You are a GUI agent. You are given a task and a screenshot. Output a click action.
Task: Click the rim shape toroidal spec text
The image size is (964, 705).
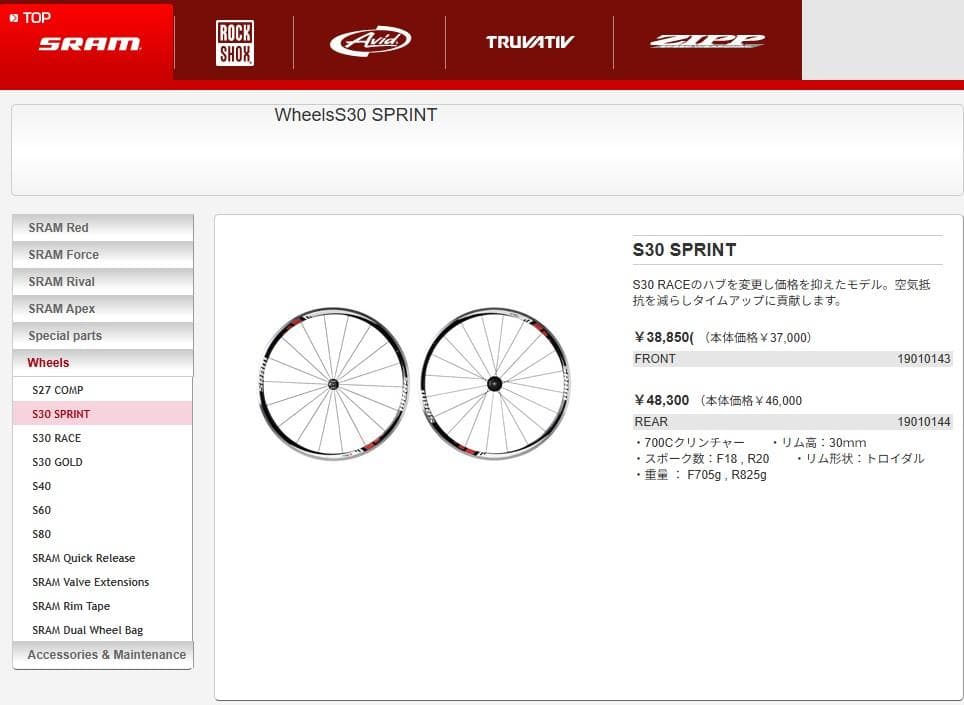click(x=859, y=459)
